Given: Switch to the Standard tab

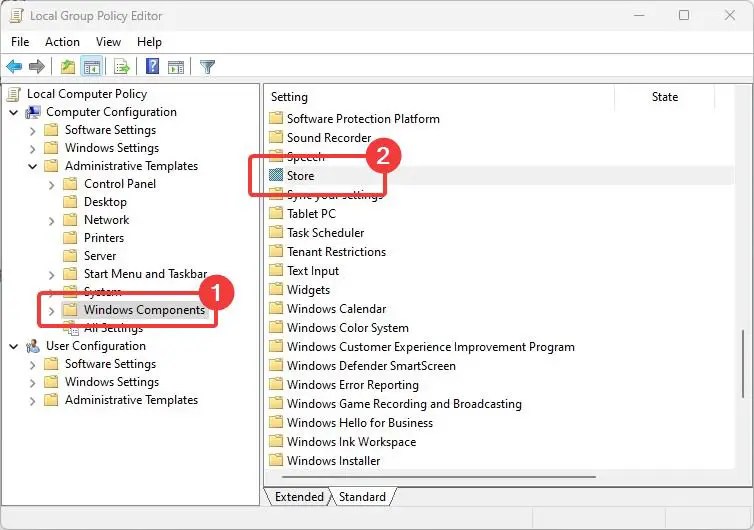Looking at the screenshot, I should (x=362, y=496).
